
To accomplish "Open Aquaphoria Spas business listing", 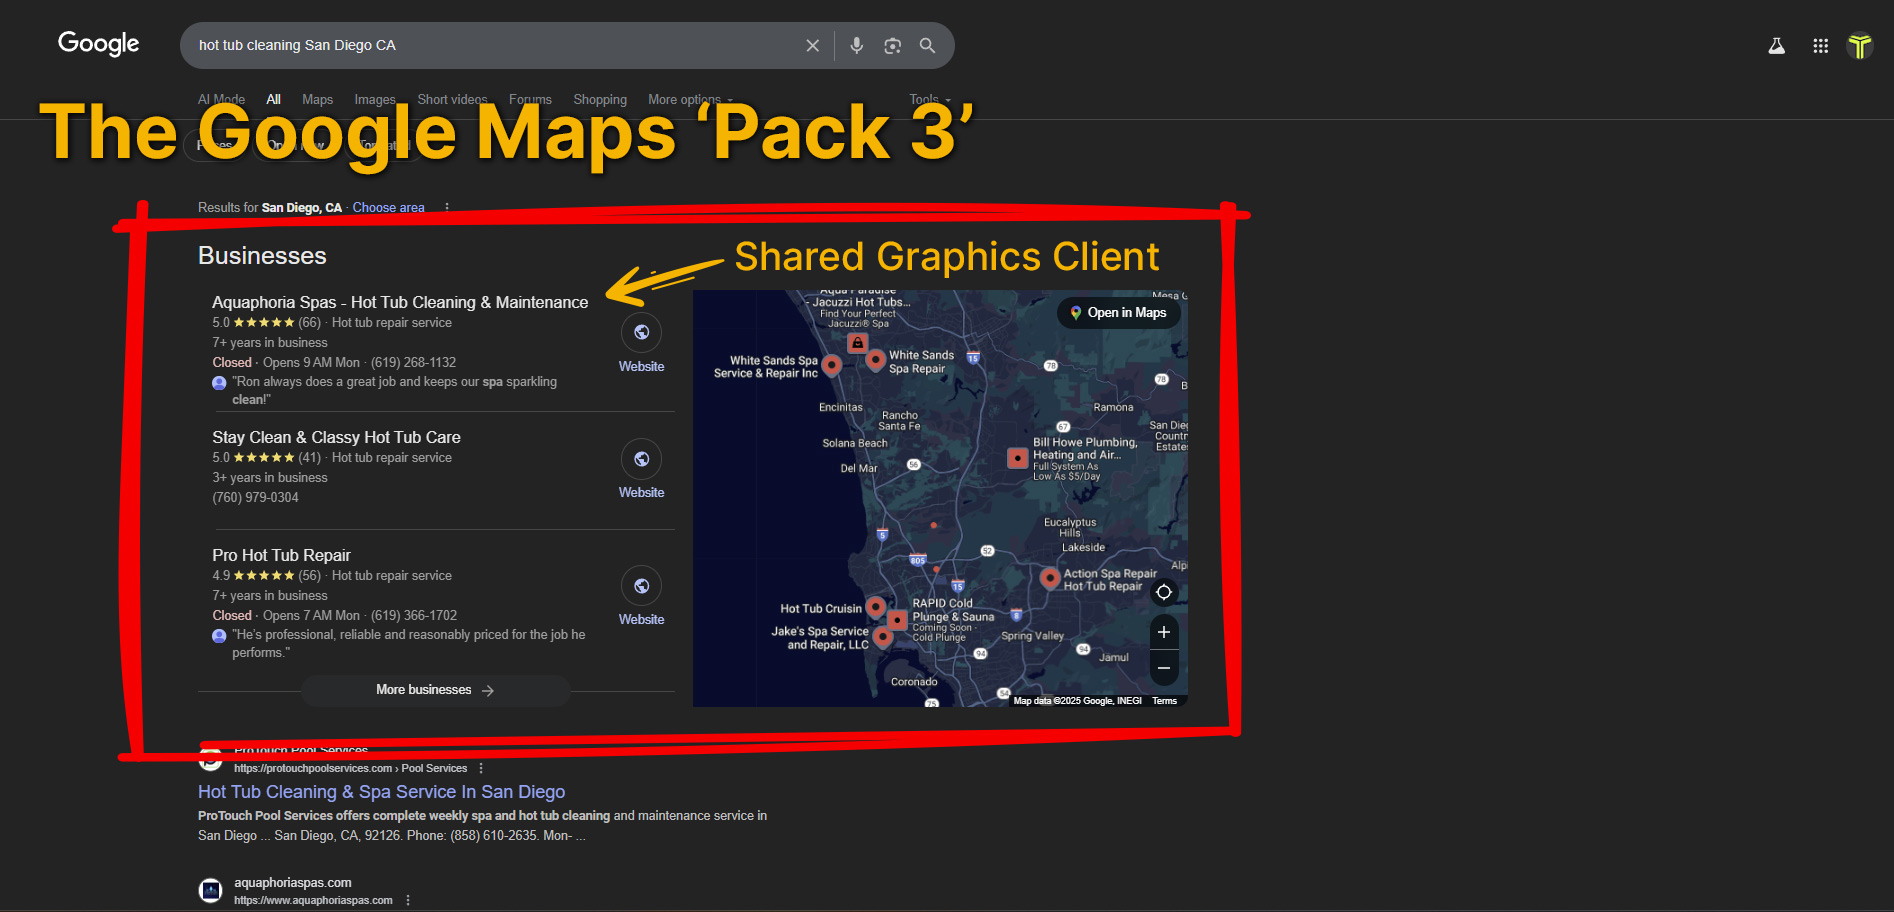I will [x=400, y=302].
